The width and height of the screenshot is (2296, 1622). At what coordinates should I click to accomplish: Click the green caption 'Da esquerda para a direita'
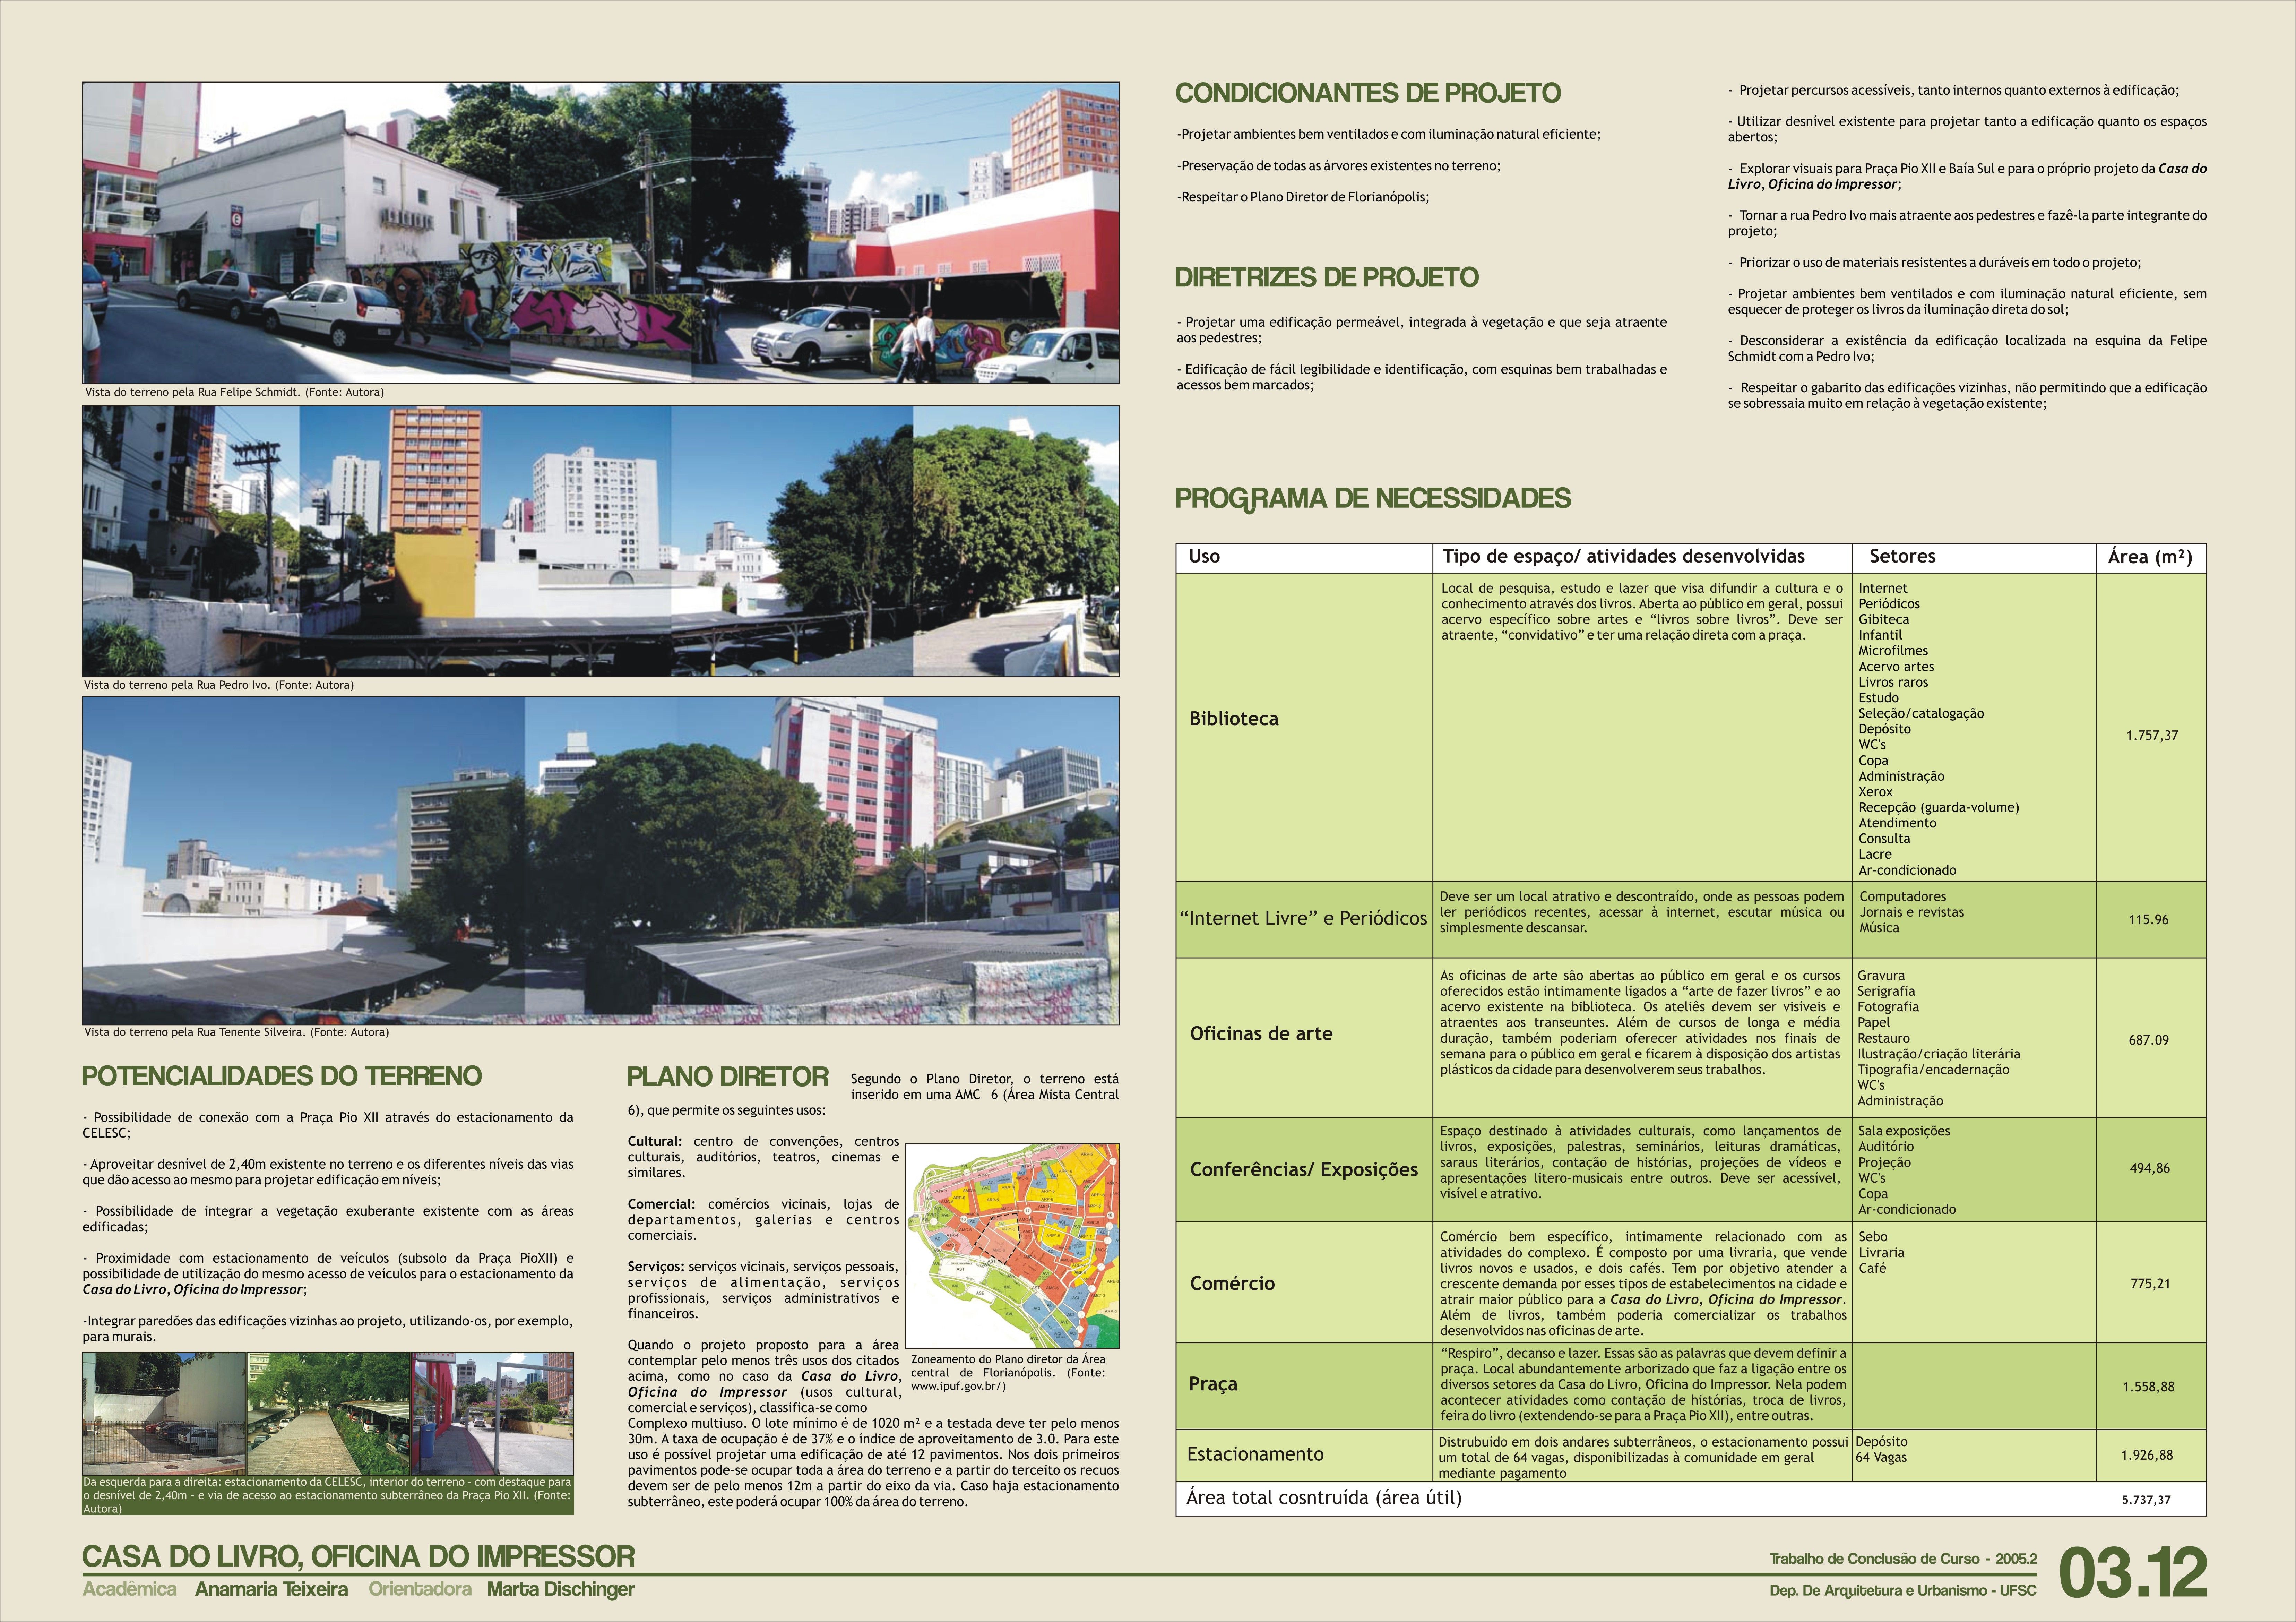pyautogui.click(x=328, y=1495)
